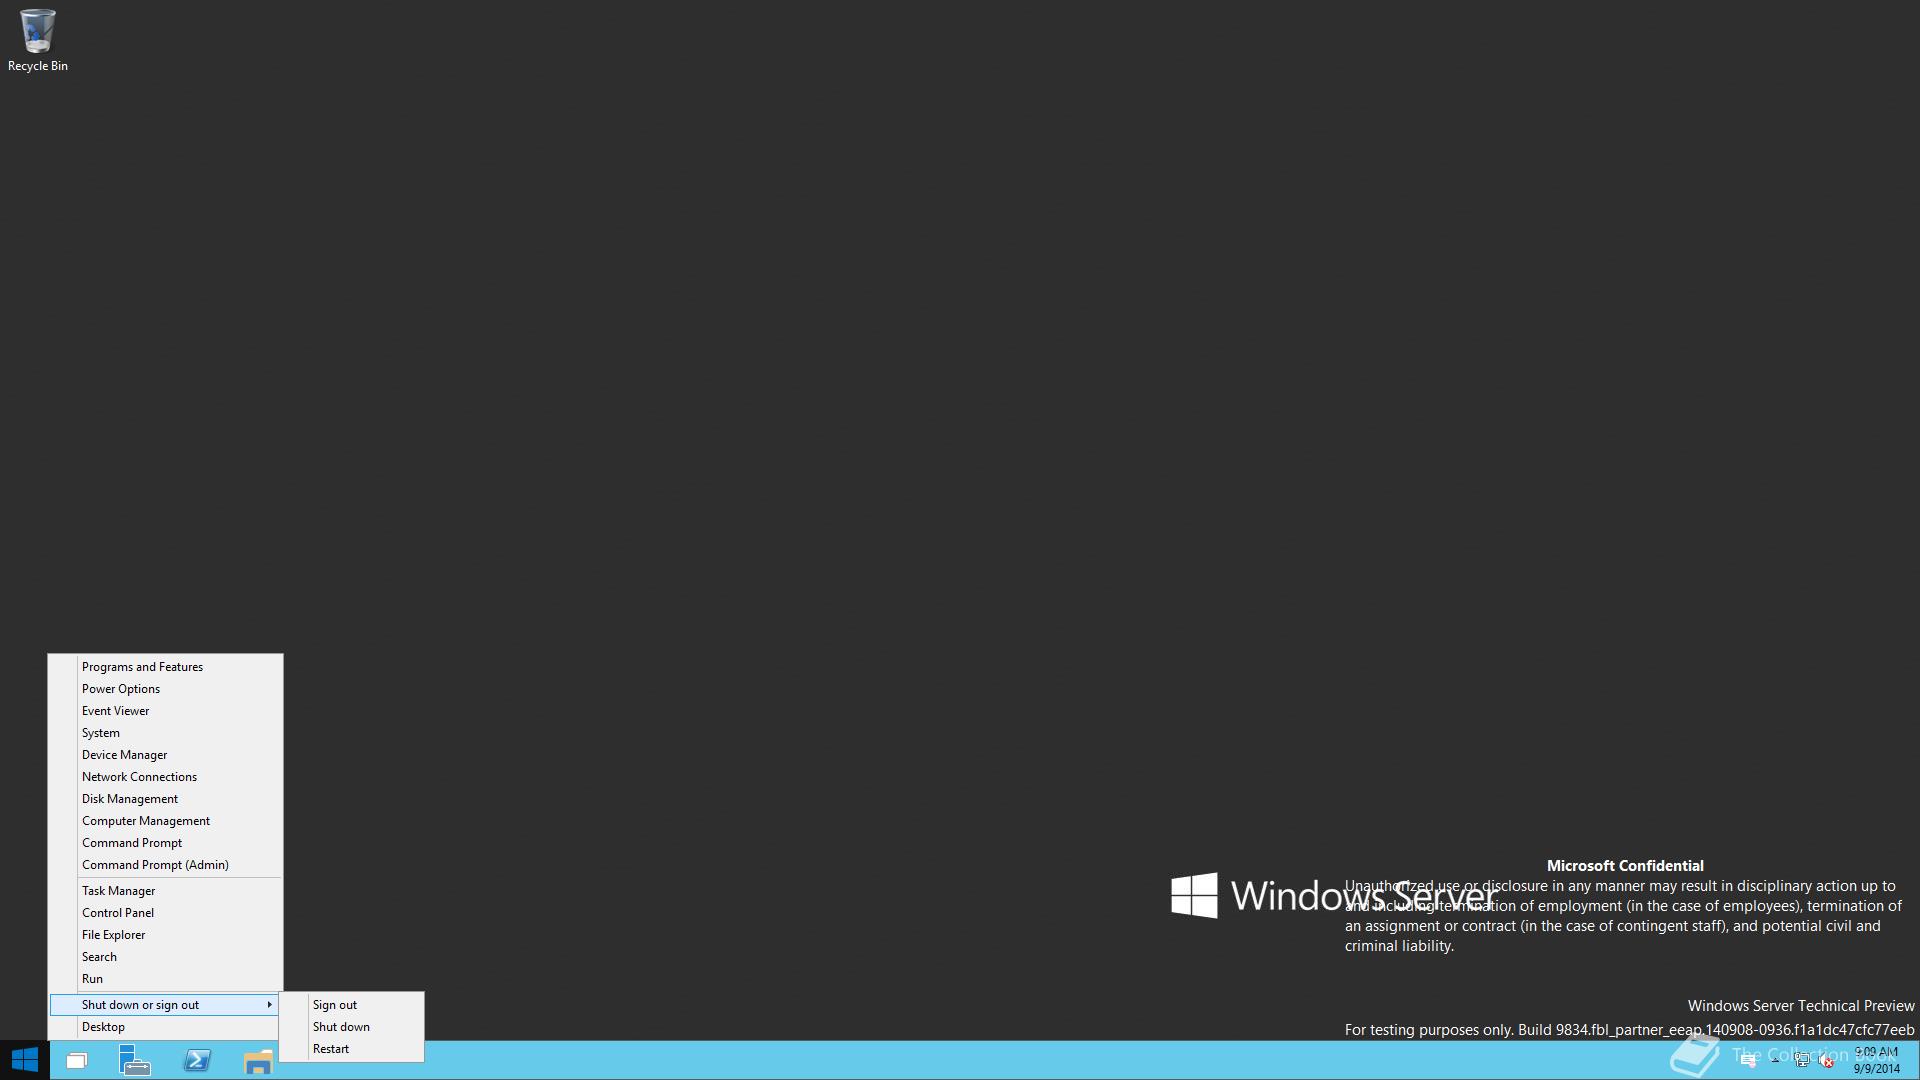Click the taskbar clock and date
Screen dimensions: 1920x1080
1877,1060
